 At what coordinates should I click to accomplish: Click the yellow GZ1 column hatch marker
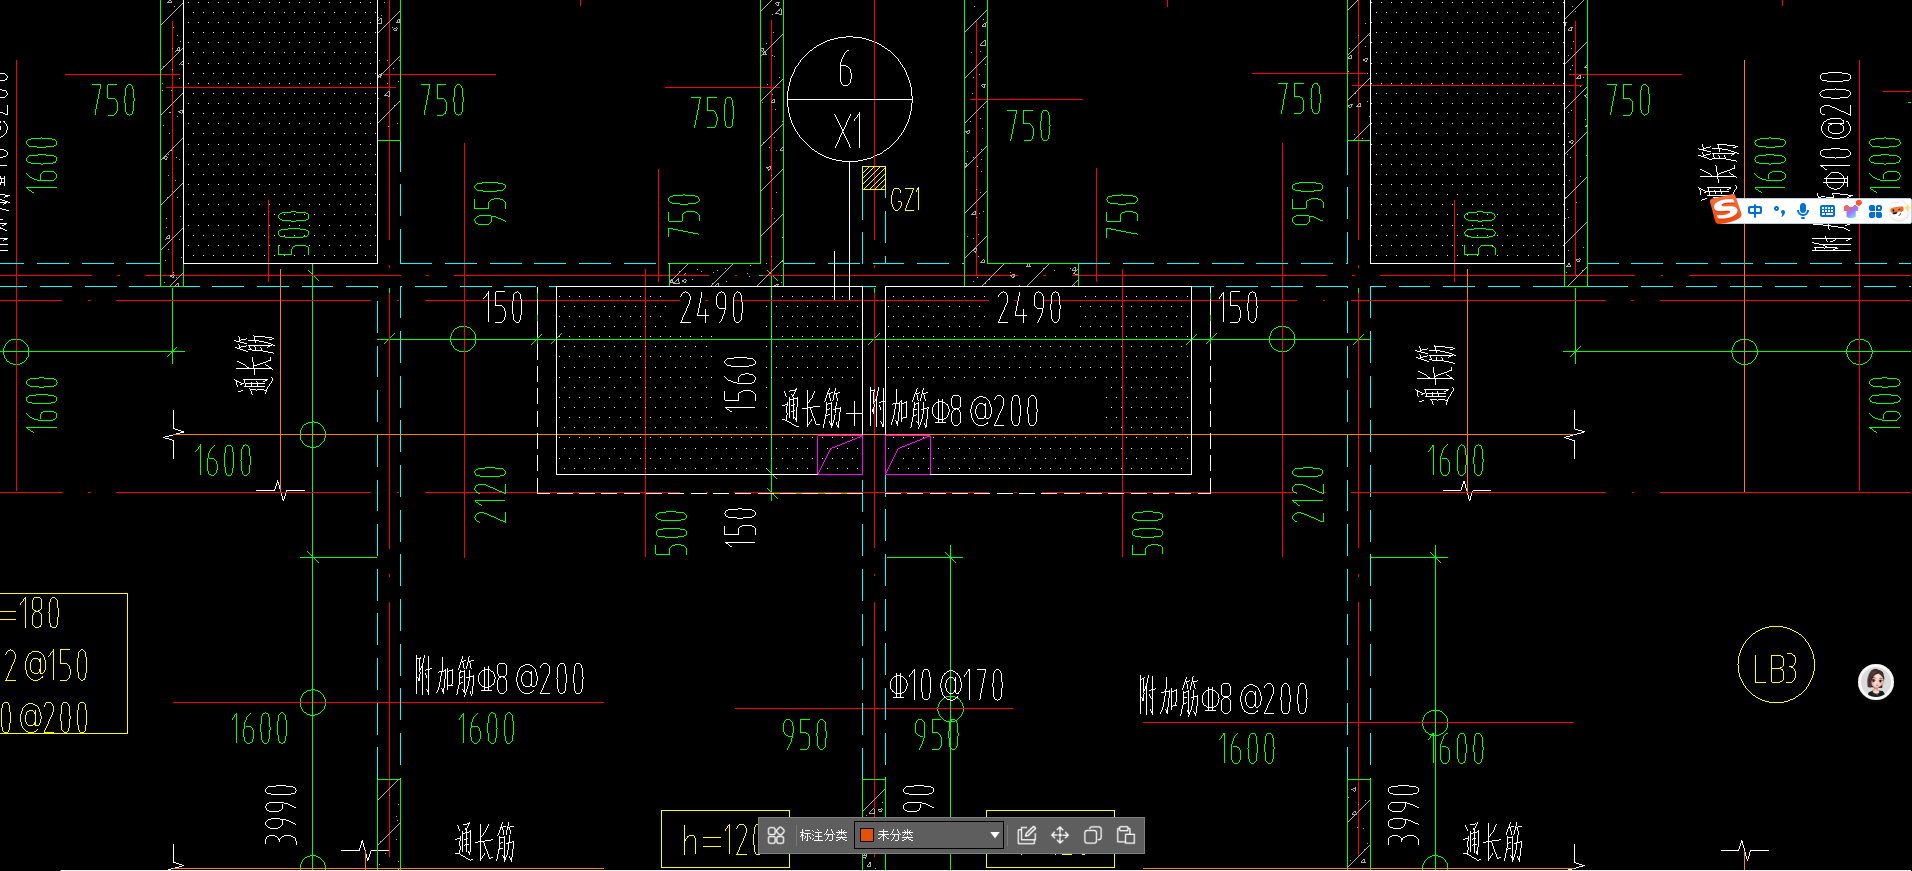pos(874,178)
